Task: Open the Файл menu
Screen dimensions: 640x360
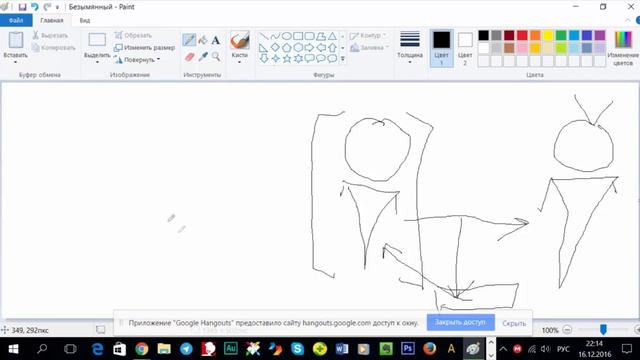Action: (x=16, y=20)
